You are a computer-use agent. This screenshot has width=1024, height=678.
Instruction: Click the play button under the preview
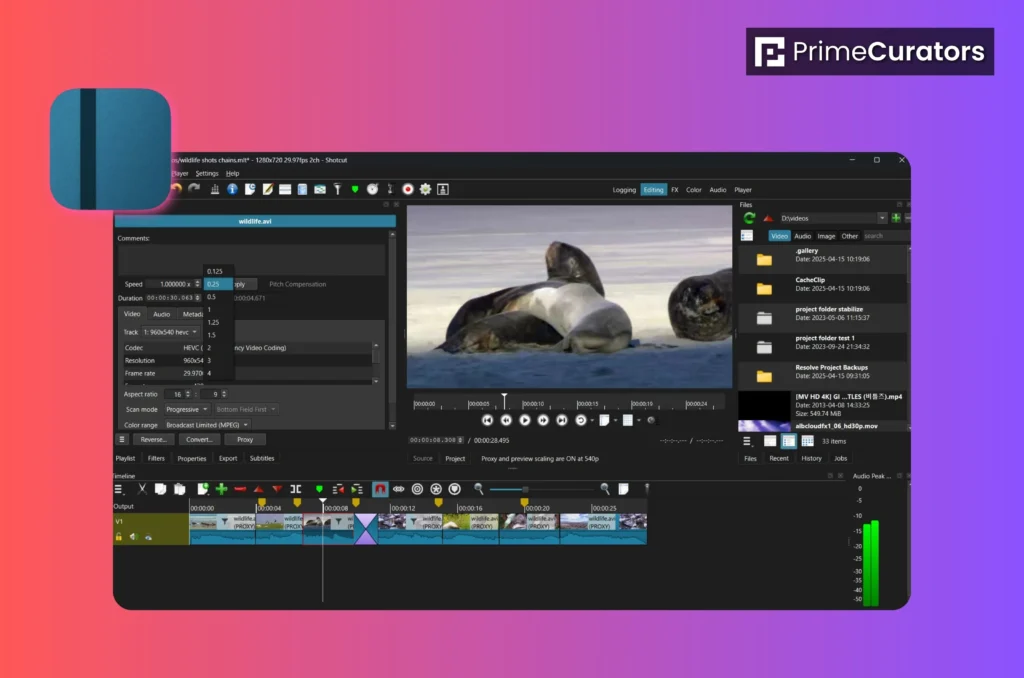pyautogui.click(x=524, y=420)
